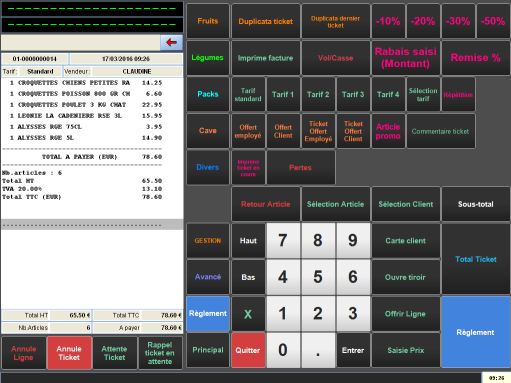The width and height of the screenshot is (511, 383).
Task: Switch to Tarif 4 pricing
Action: 388,94
